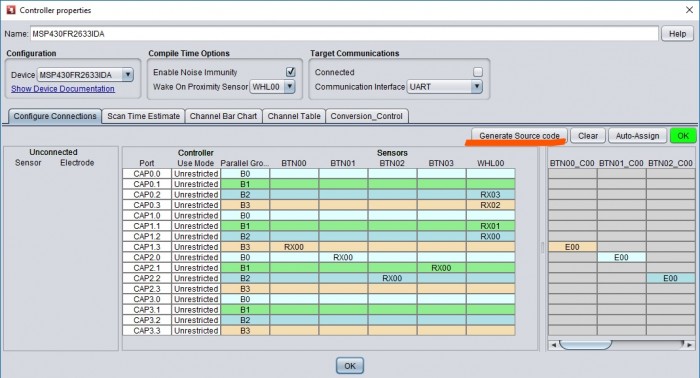This screenshot has height=378, width=700.
Task: Select port cell CAP1.3
Action: (147, 247)
